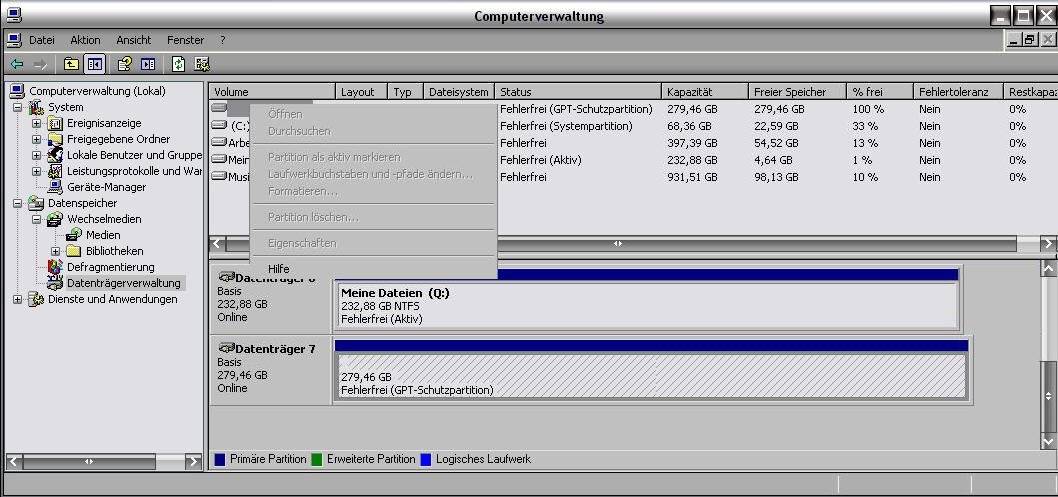Select Leistungsprotokolle und Warnungen icon
Viewport: 1058px width, 497px height.
55,171
